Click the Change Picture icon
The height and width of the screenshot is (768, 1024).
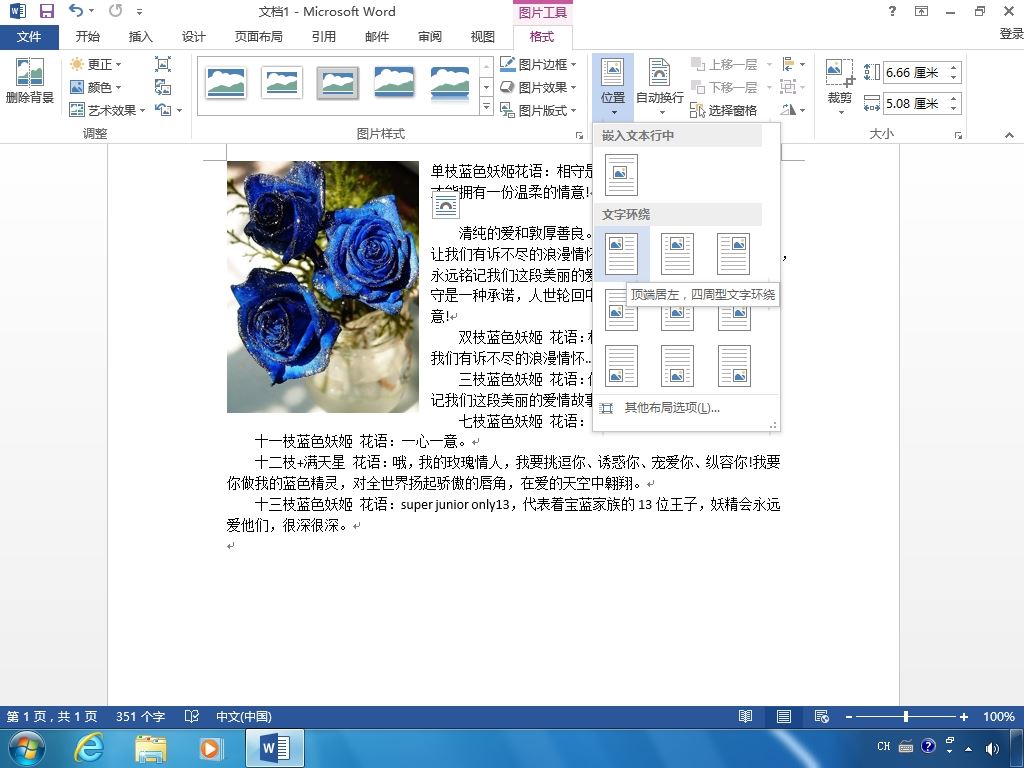coord(163,87)
